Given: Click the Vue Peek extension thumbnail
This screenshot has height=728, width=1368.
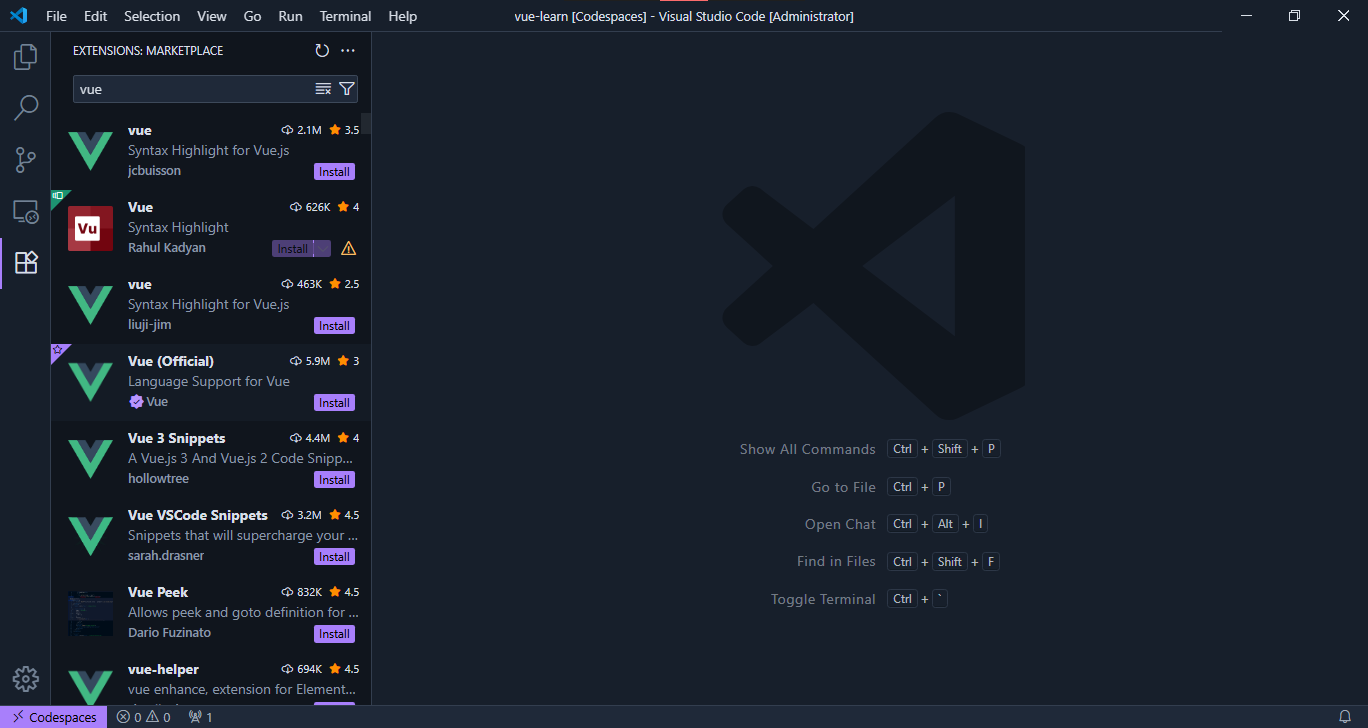Looking at the screenshot, I should (90, 612).
